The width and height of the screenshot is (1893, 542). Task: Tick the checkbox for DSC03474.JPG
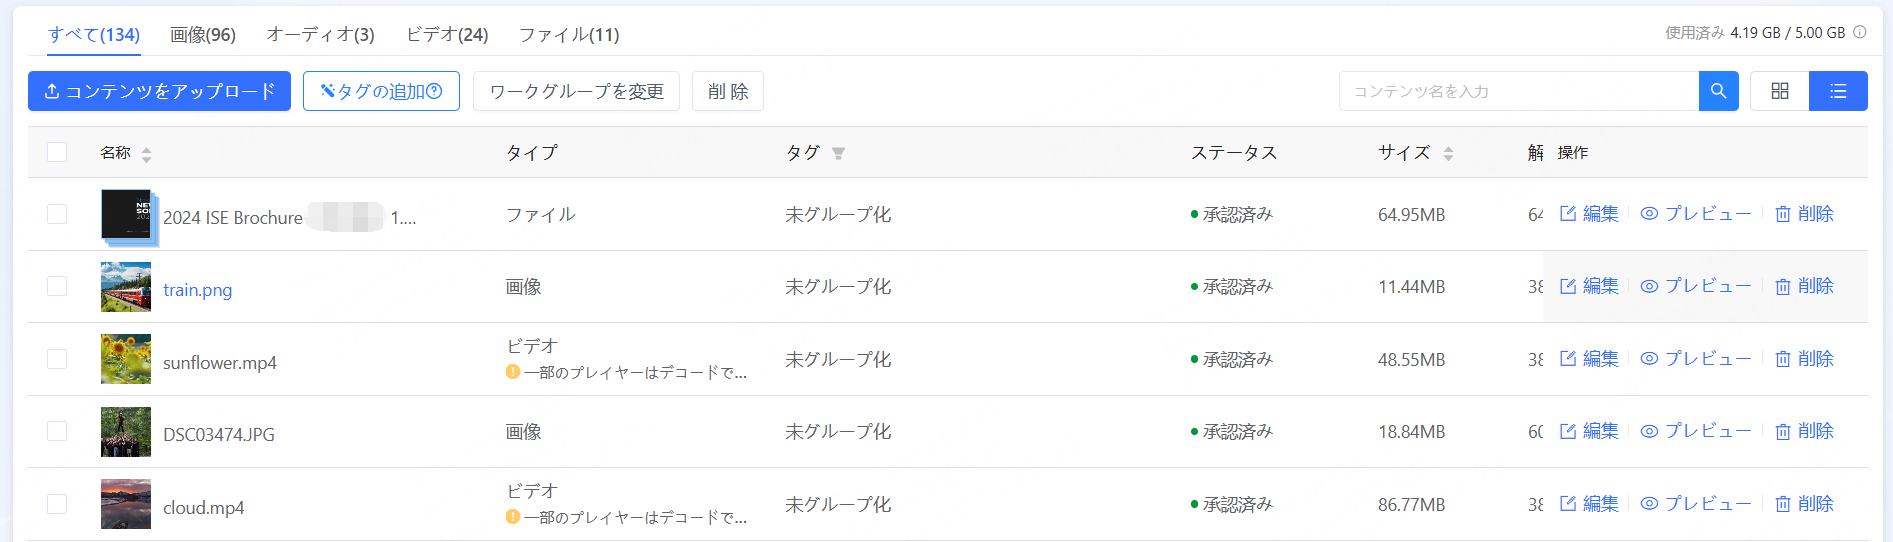tap(57, 432)
